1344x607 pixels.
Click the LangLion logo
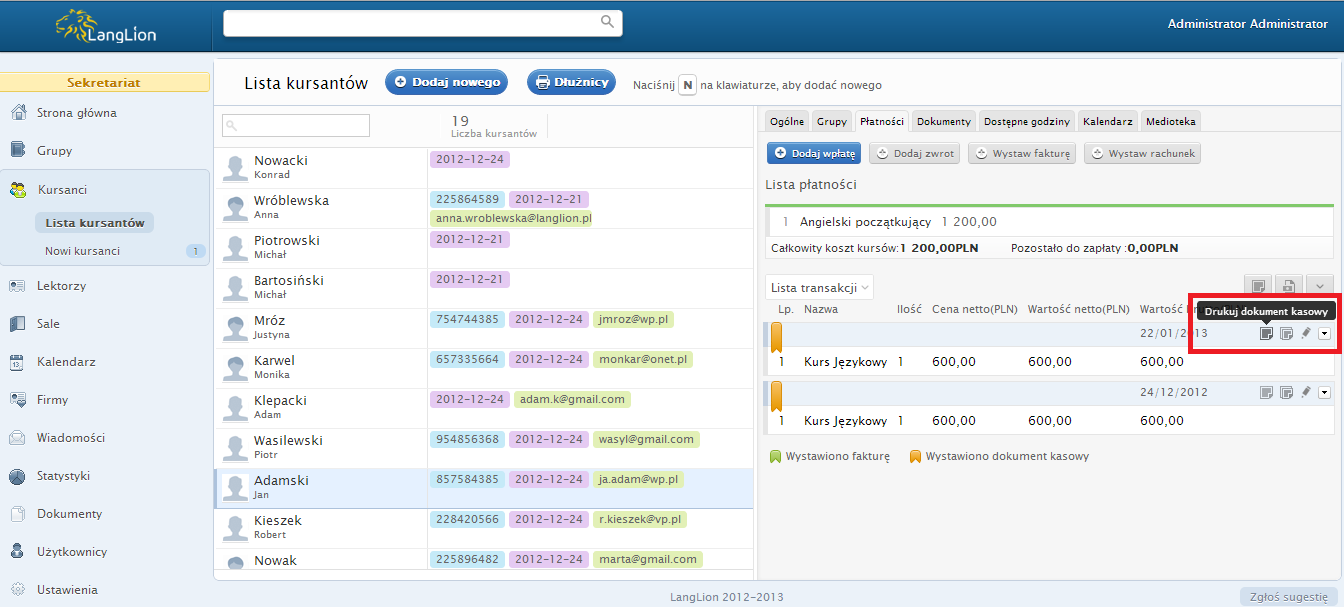105,27
